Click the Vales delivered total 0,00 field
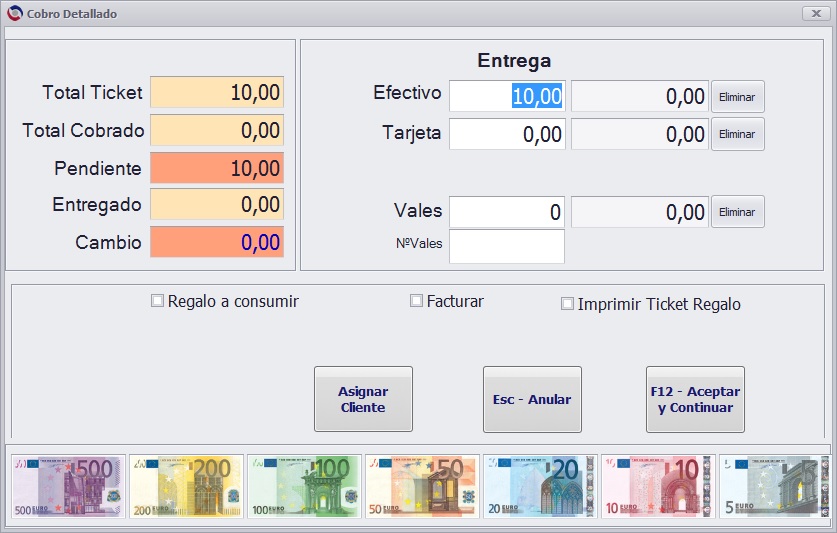Screen dimensions: 837x533 (639, 212)
